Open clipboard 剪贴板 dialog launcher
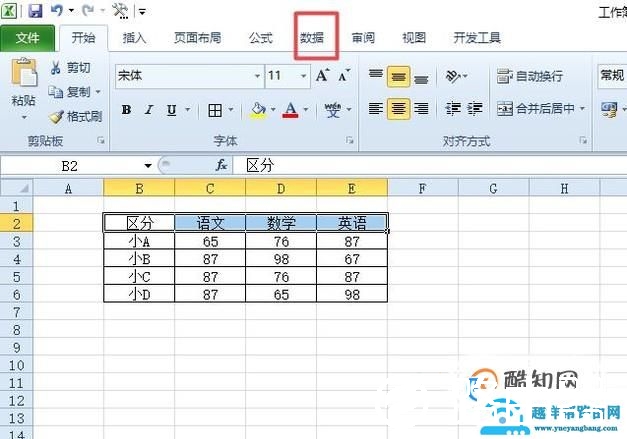The height and width of the screenshot is (439, 627). [101, 140]
